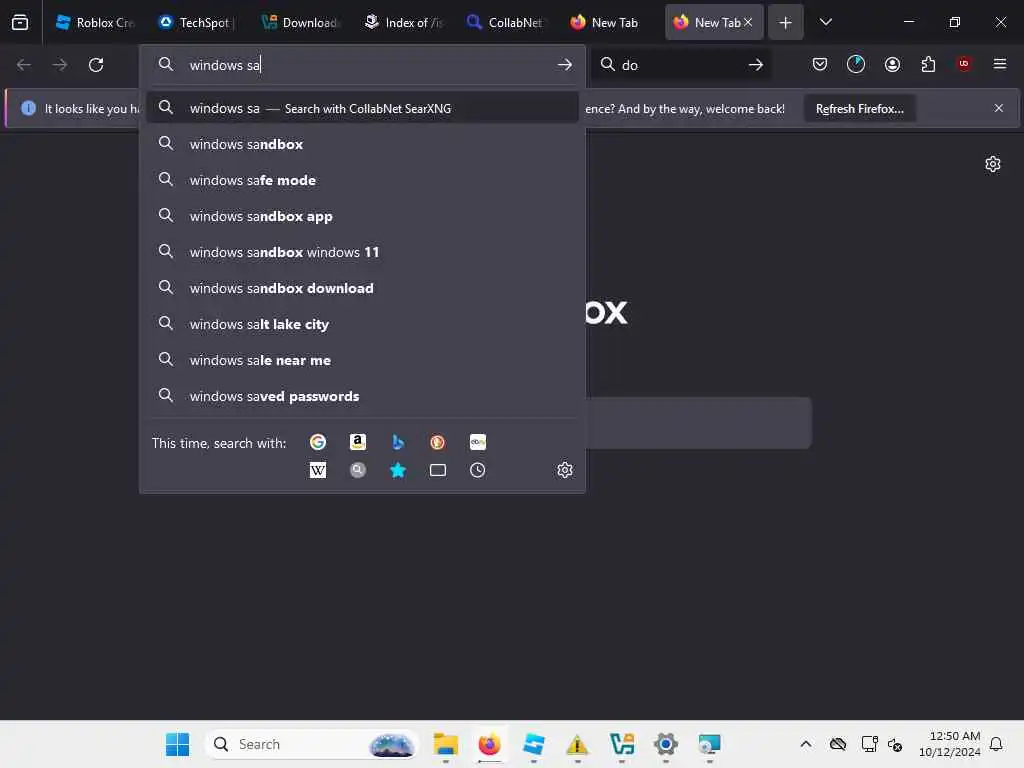Screen dimensions: 1024x768
Task: Open yellow warning triangle taskbar app
Action: point(577,744)
